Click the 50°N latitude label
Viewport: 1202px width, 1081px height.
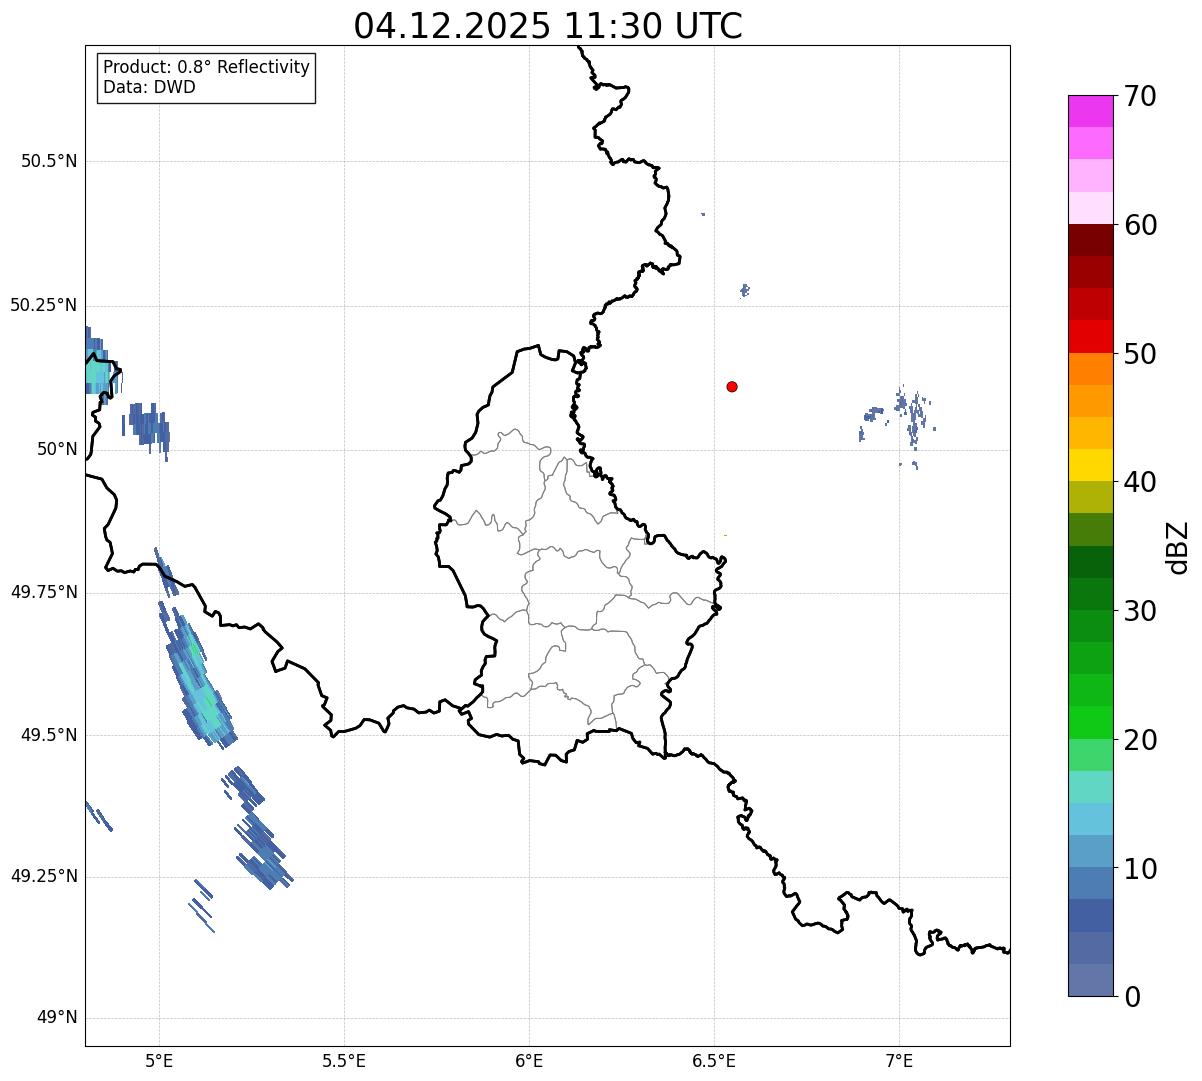57,449
